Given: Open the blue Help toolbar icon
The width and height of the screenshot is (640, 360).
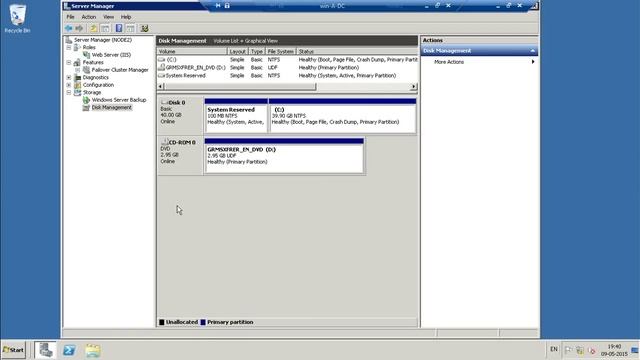Looking at the screenshot, I should pyautogui.click(x=119, y=28).
